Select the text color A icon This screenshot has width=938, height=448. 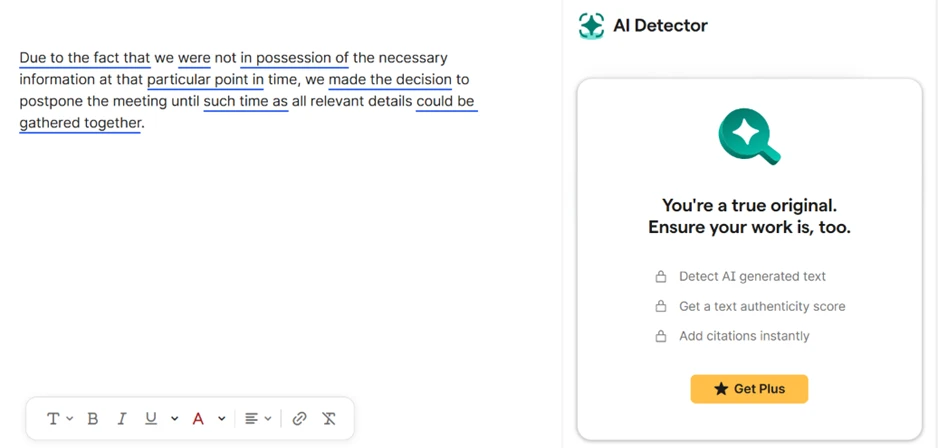point(198,419)
